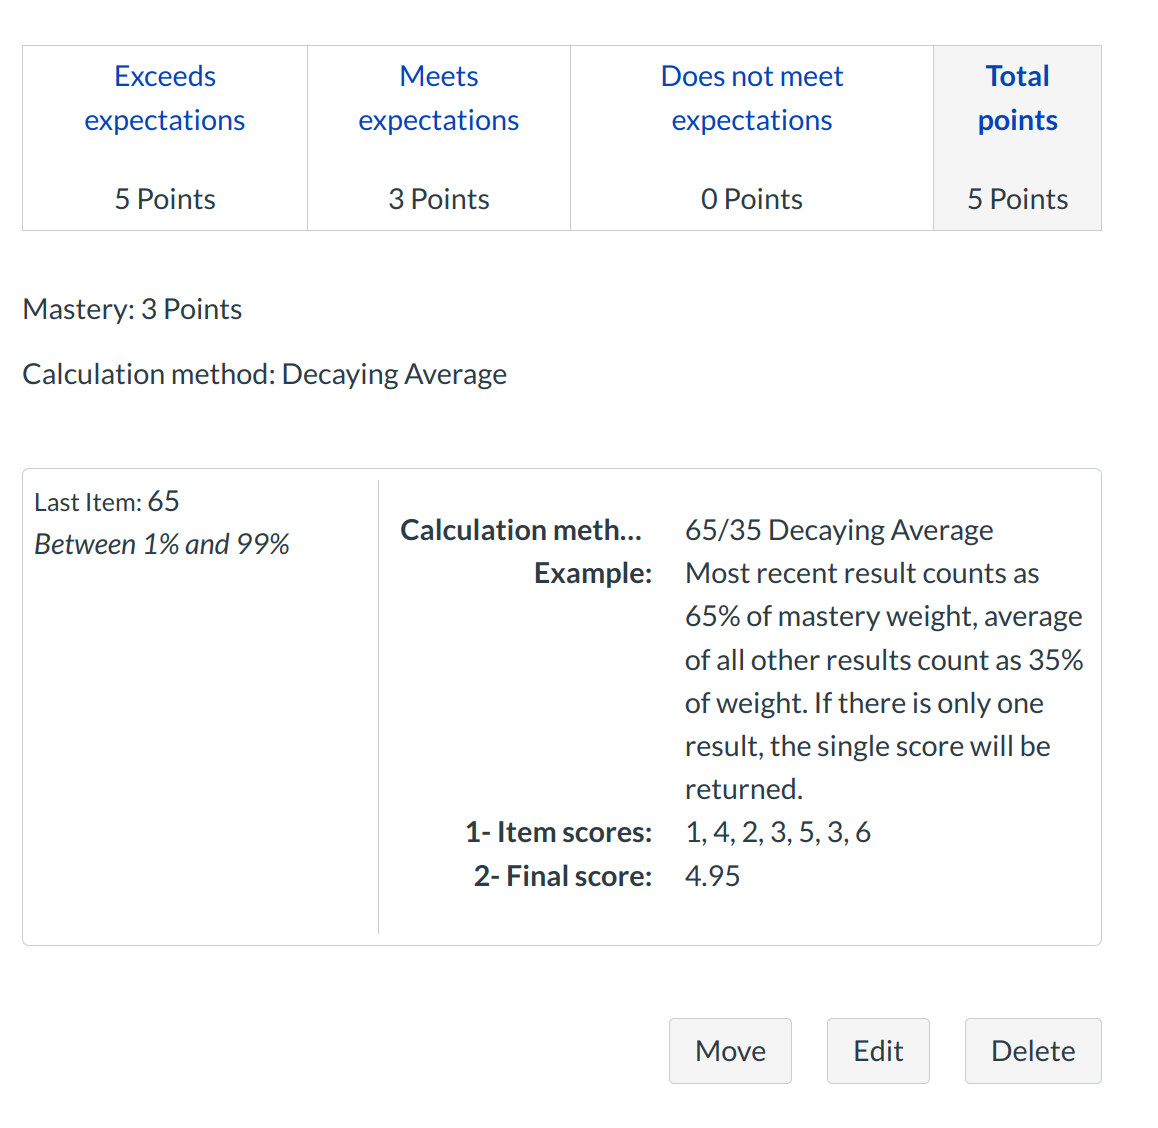Screen dimensions: 1158x1128
Task: Click the Meets expectations rating link
Action: click(438, 98)
